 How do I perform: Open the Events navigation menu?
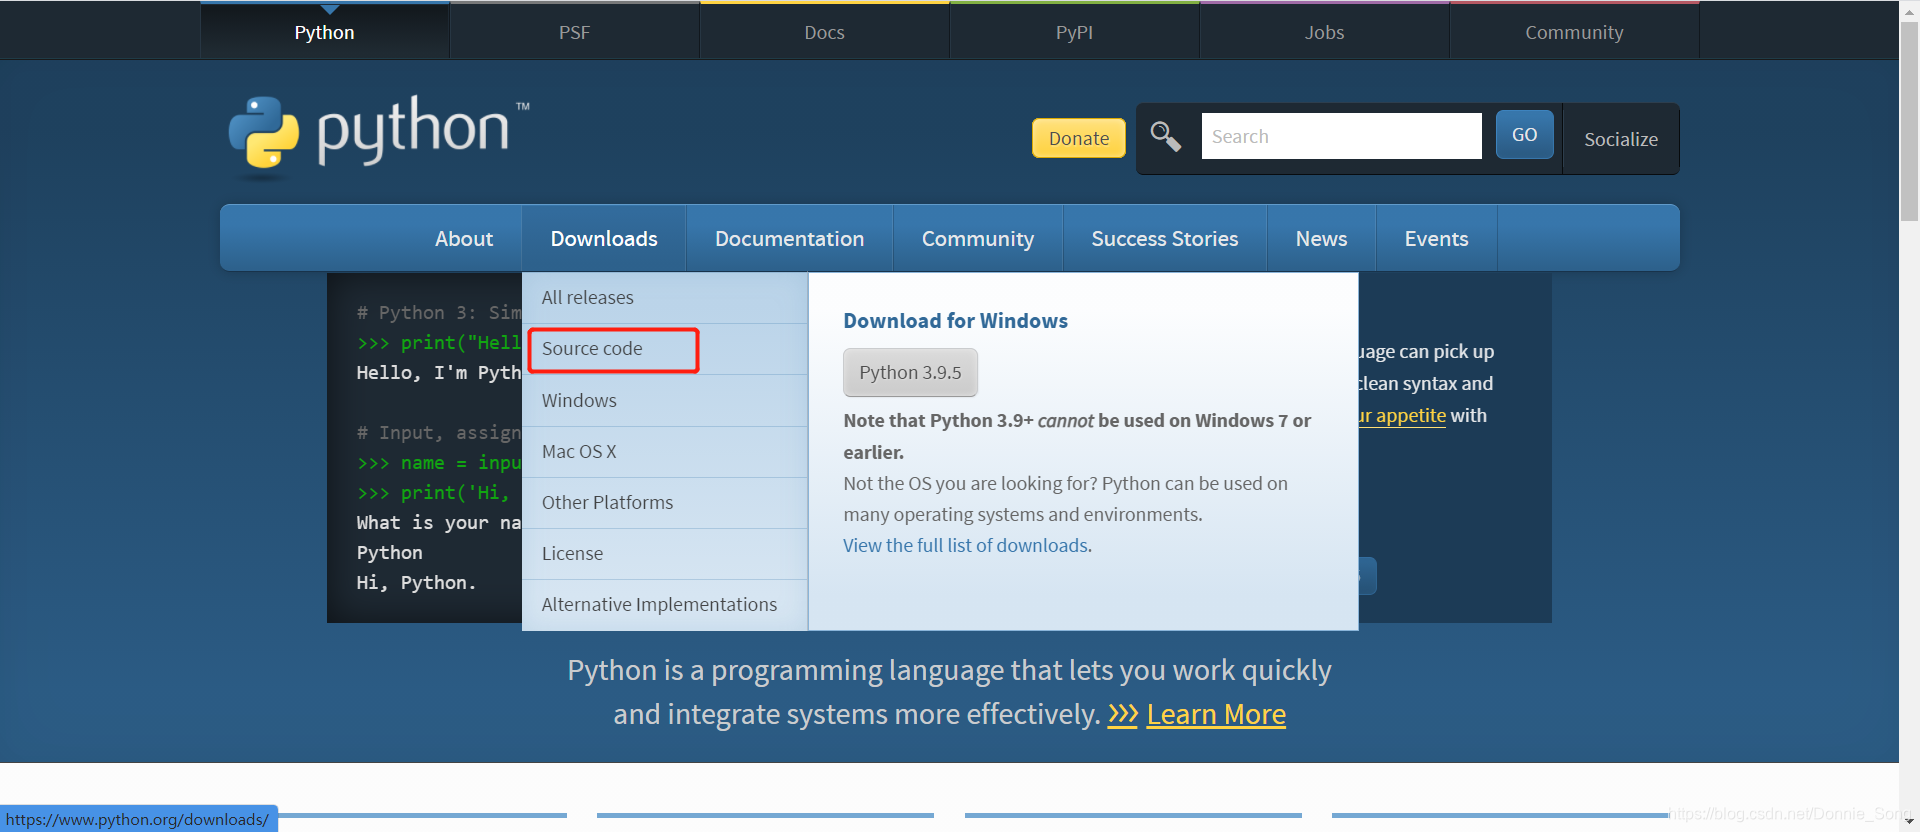1437,239
